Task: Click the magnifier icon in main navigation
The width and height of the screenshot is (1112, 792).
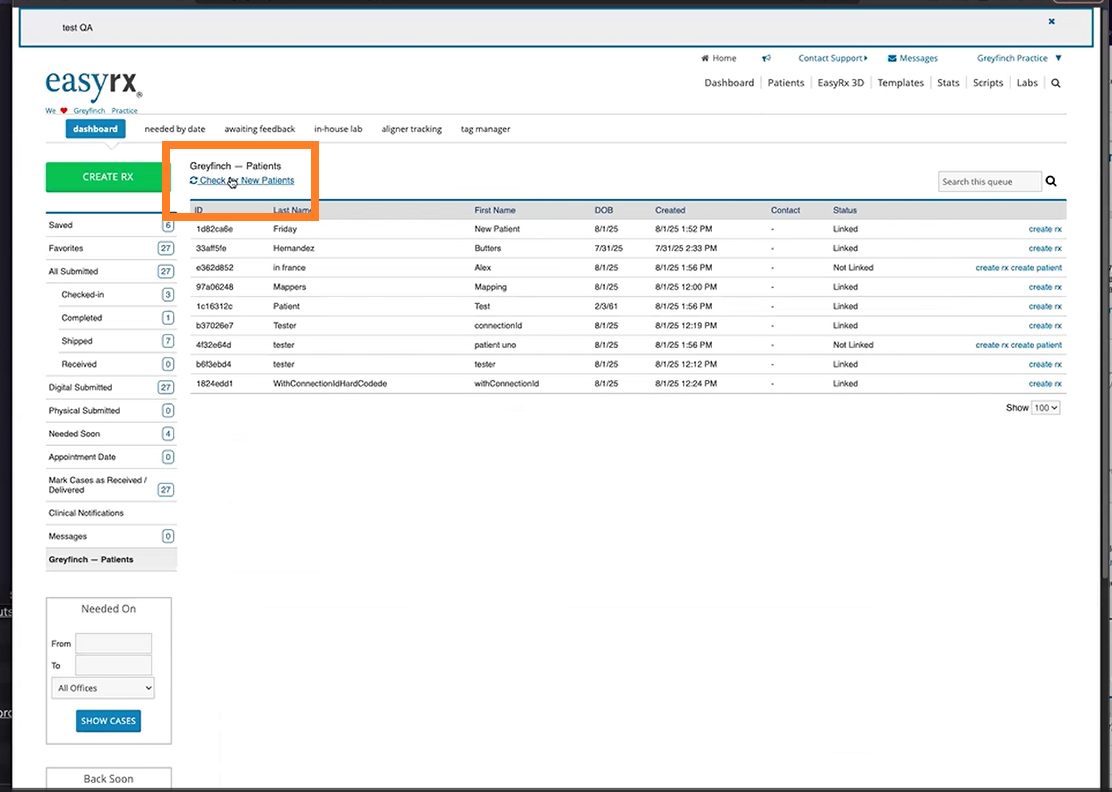Action: tap(1056, 83)
